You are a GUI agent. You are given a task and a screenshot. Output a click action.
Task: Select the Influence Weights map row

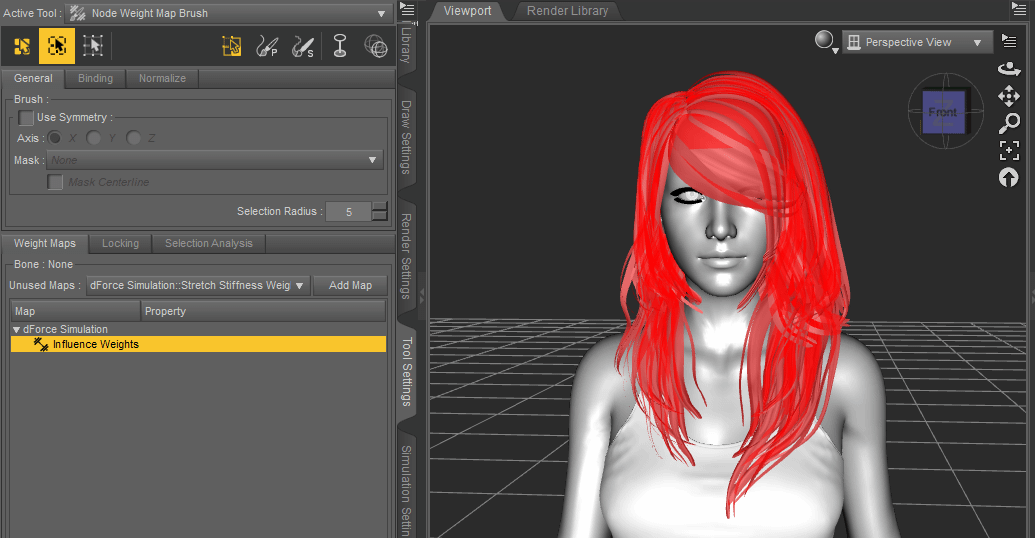click(198, 344)
